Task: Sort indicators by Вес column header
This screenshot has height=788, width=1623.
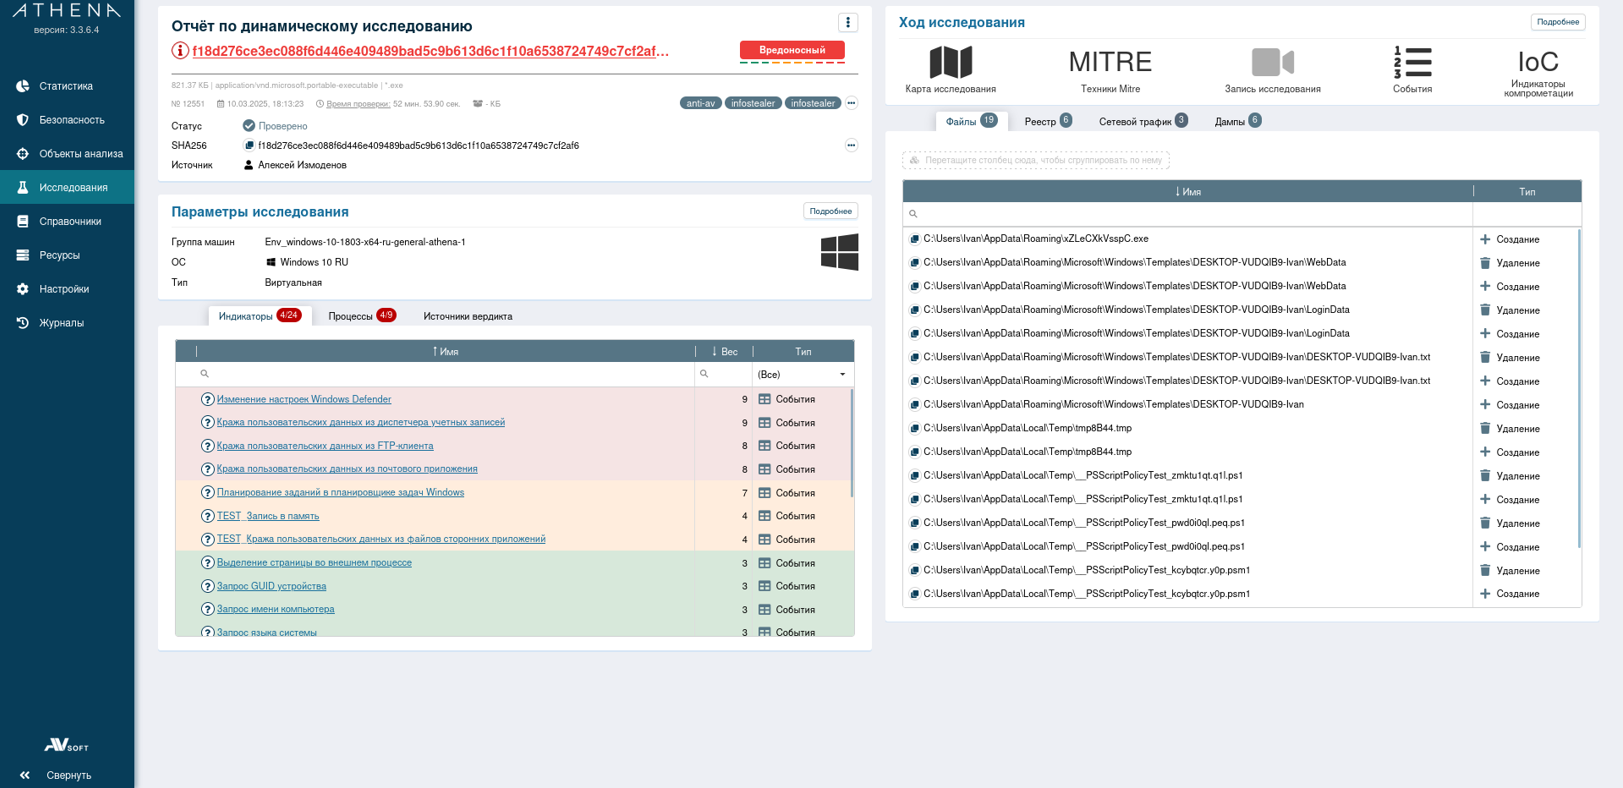Action: coord(724,352)
